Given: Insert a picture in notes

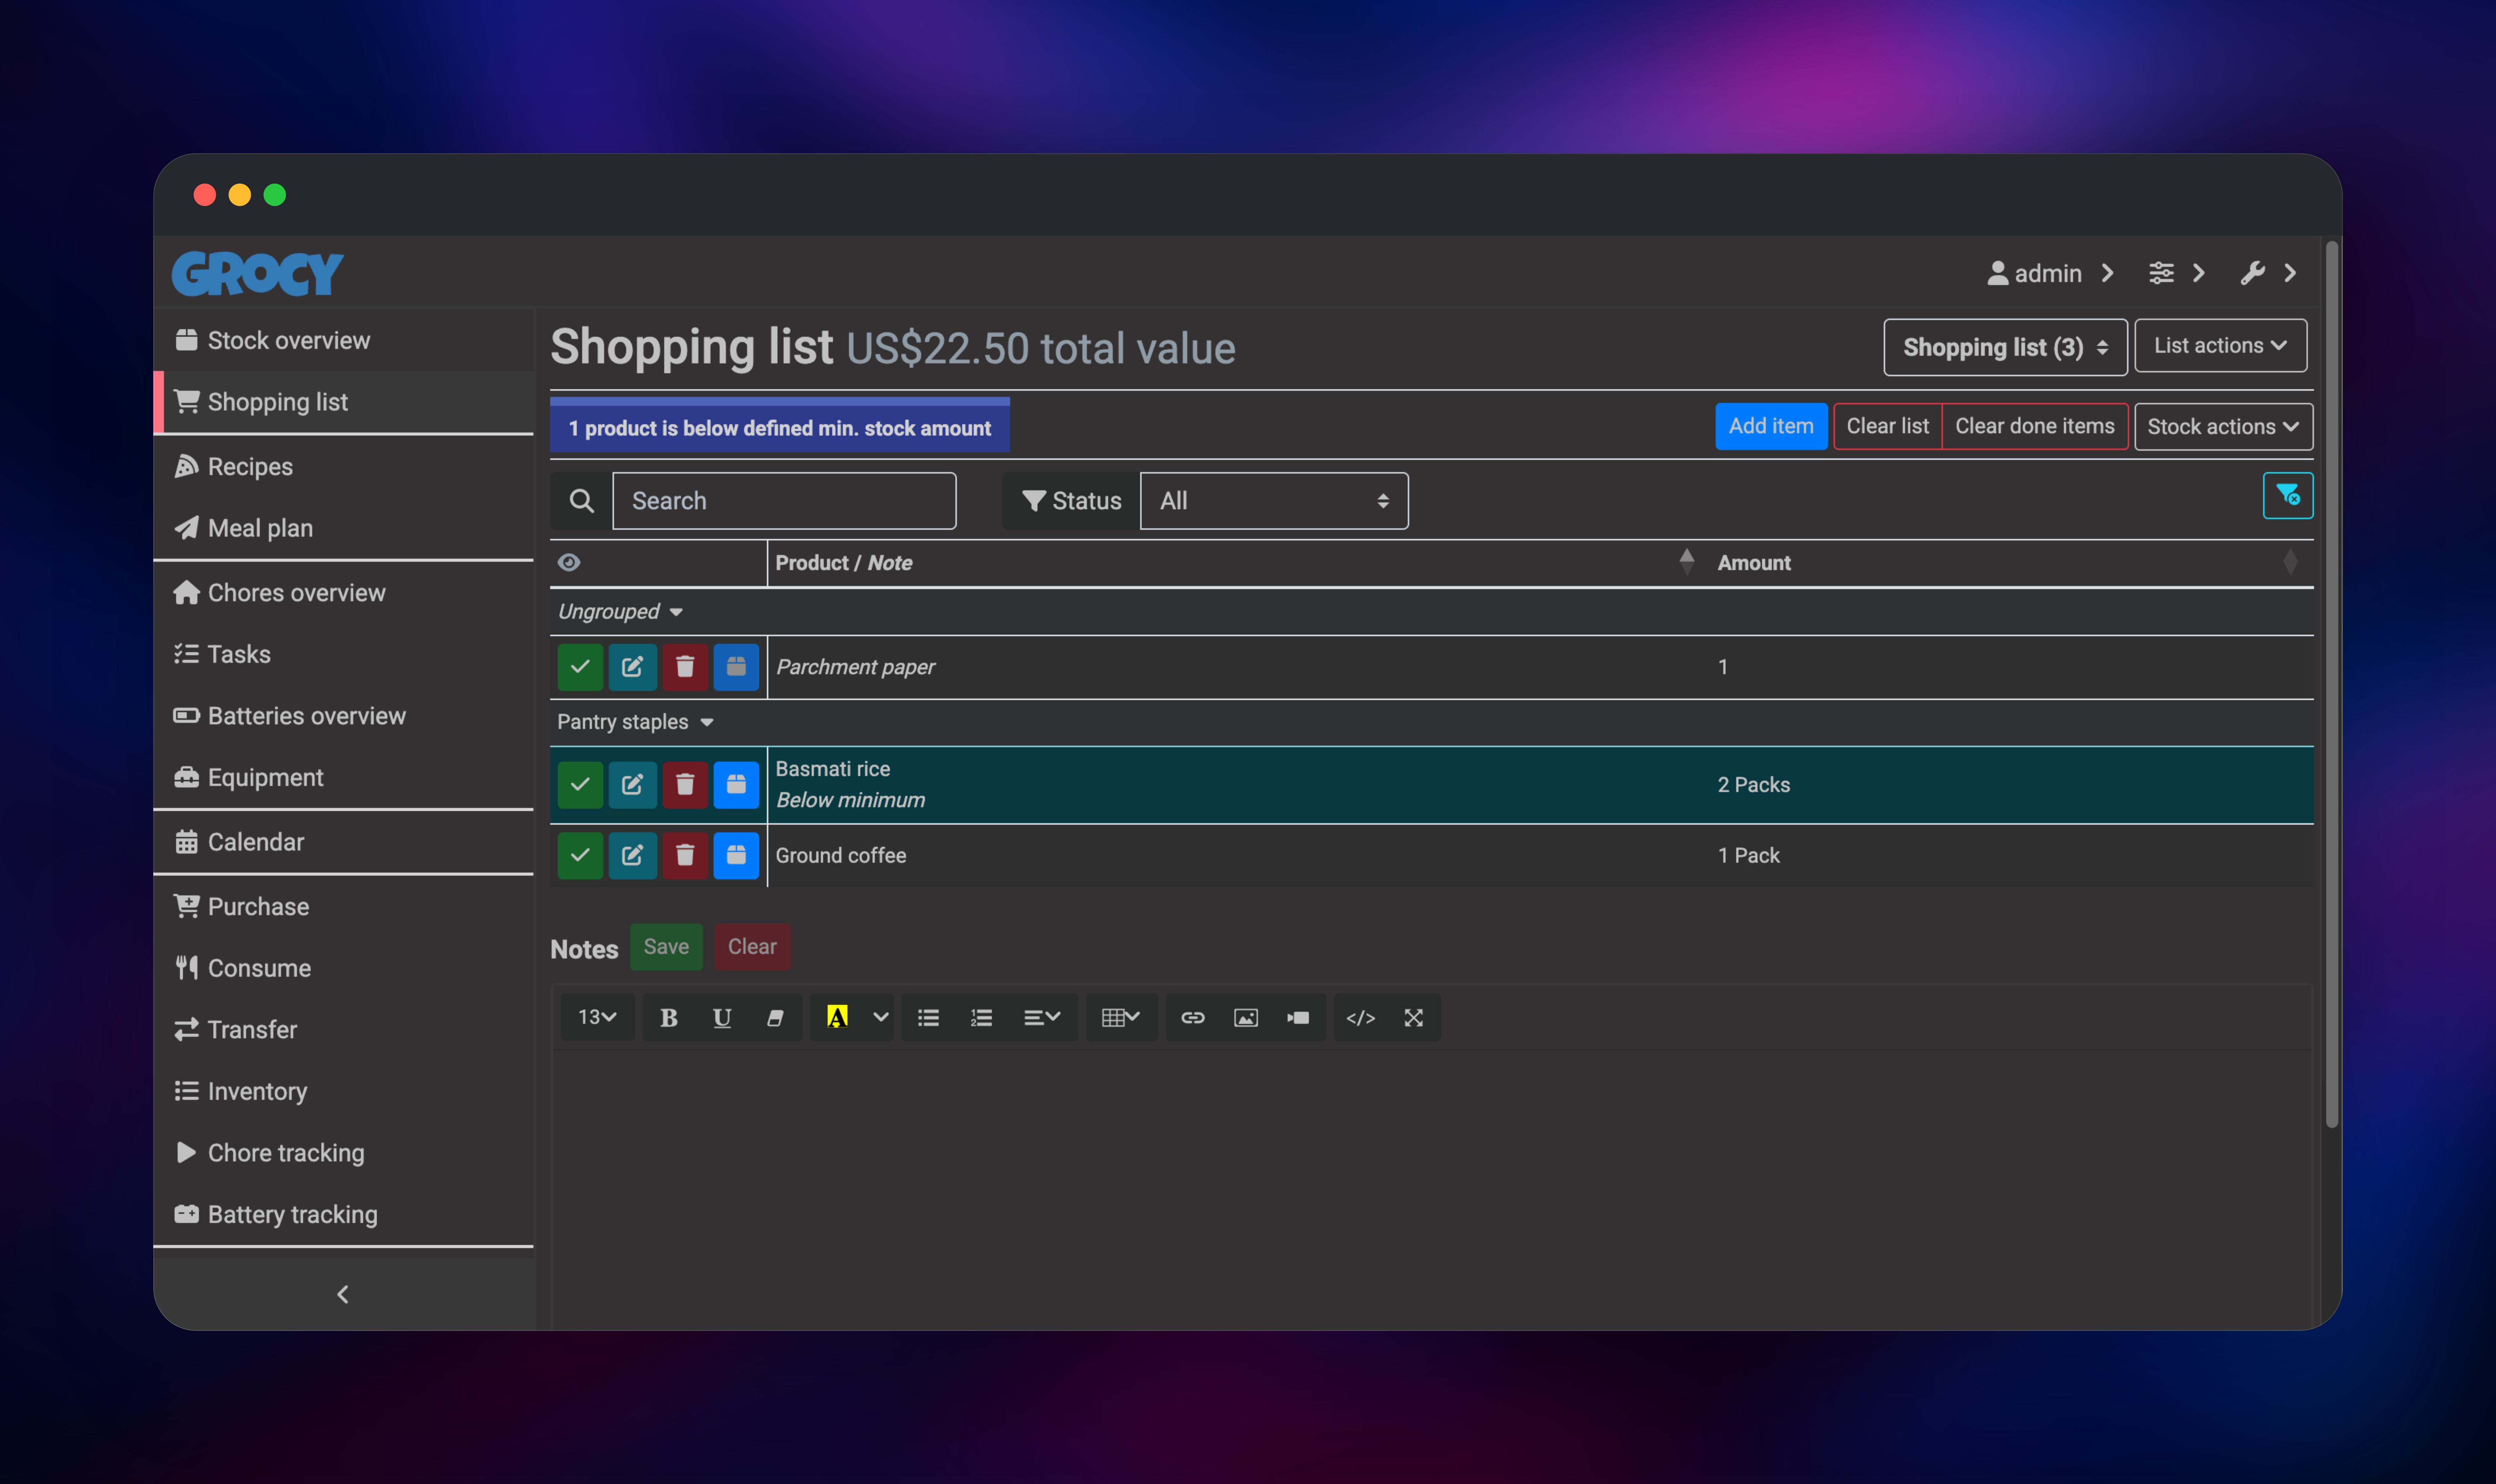Looking at the screenshot, I should [x=1246, y=1018].
